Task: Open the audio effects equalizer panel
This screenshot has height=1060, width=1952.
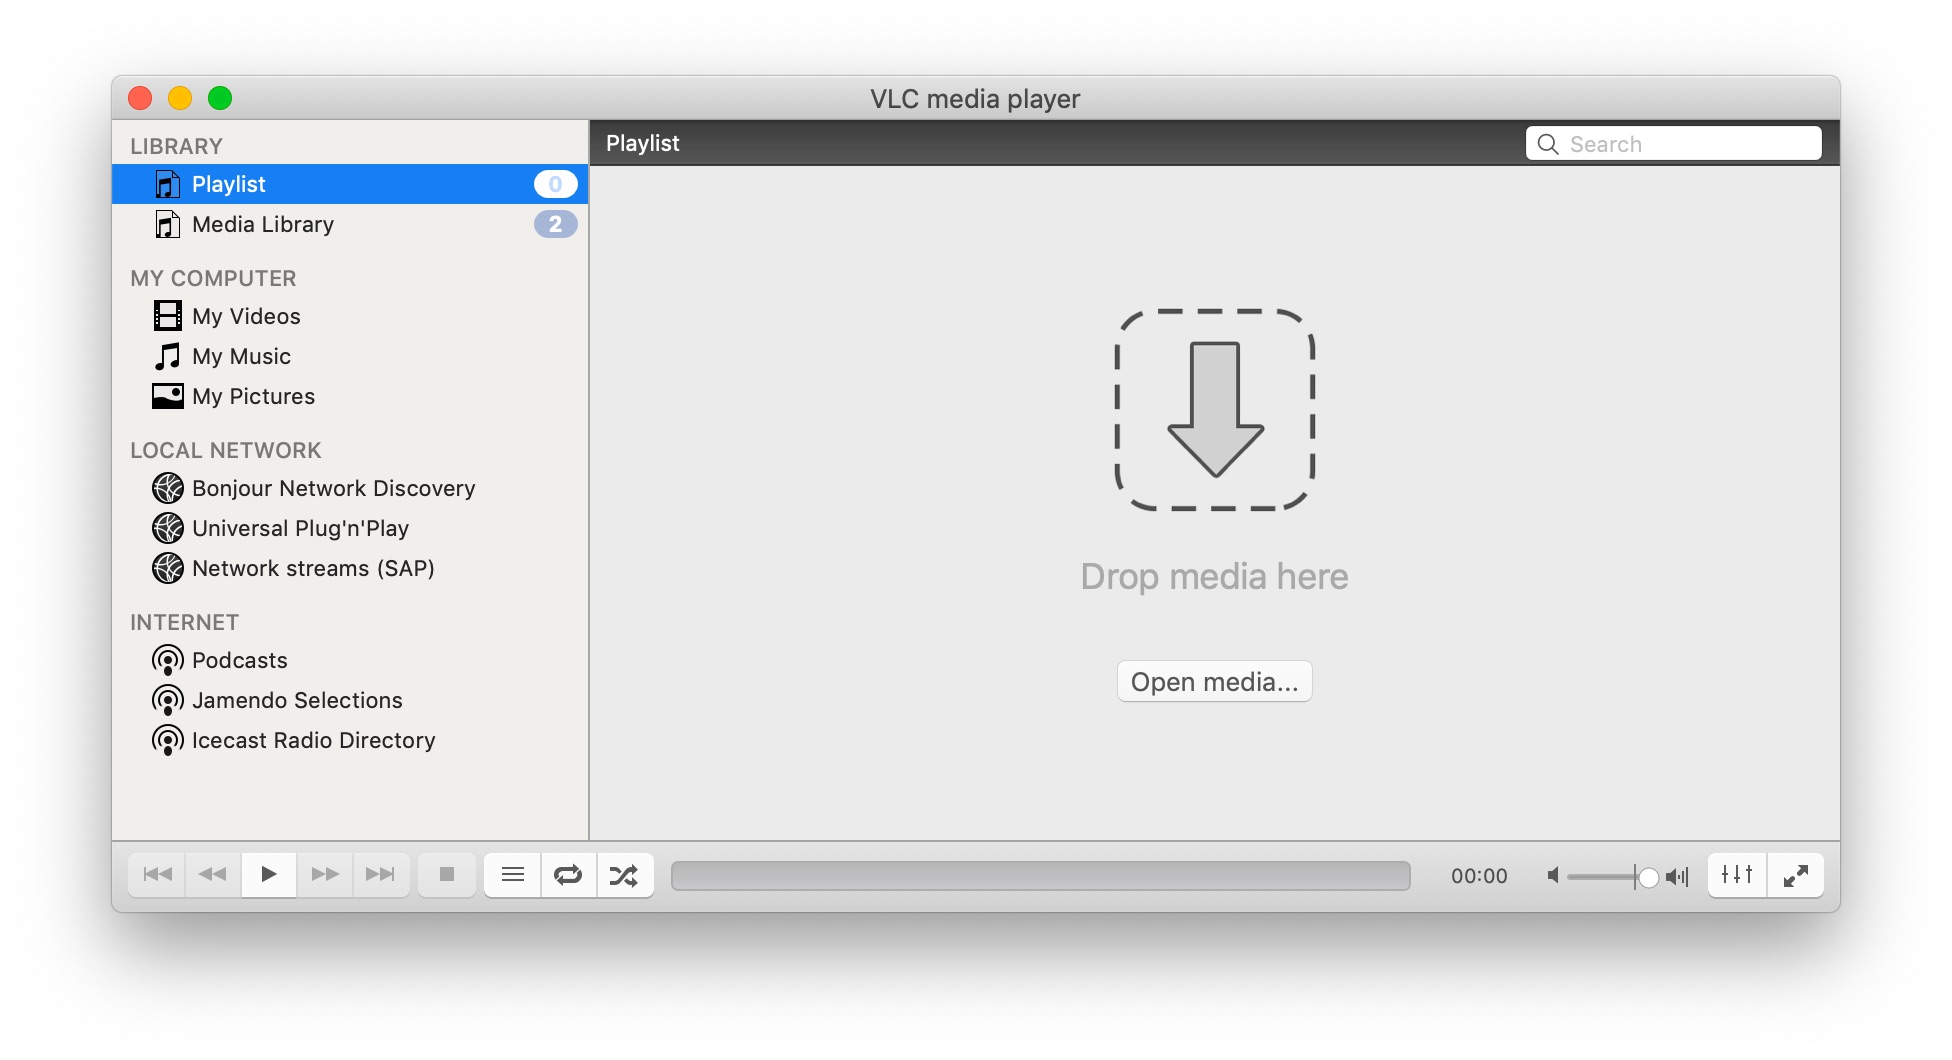Action: (x=1737, y=875)
